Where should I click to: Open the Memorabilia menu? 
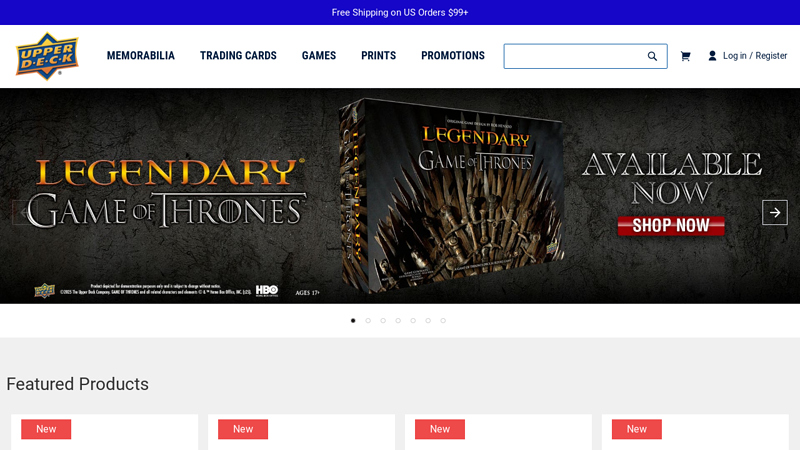(x=141, y=56)
